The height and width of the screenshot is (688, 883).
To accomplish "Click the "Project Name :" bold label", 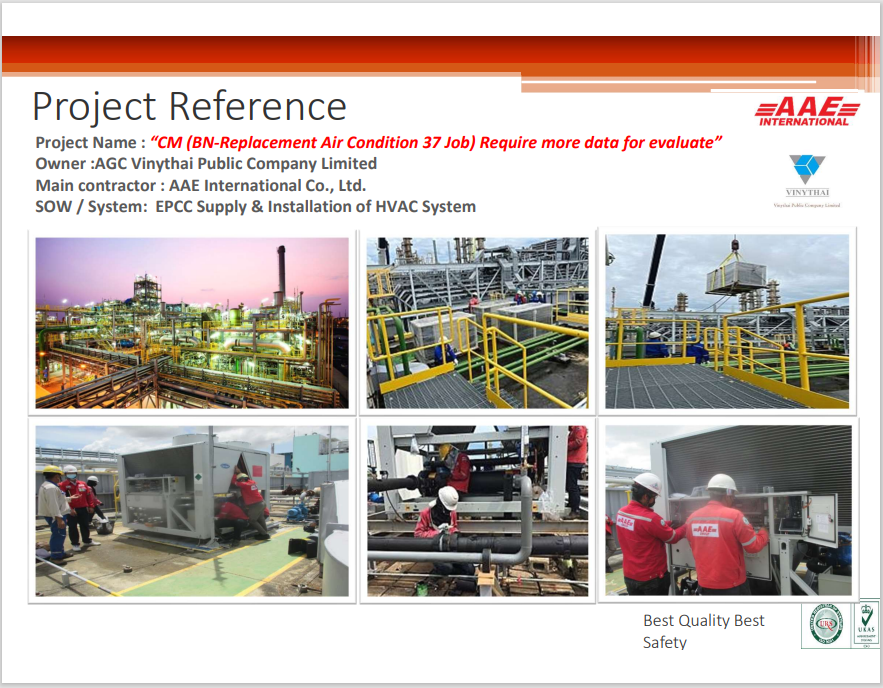I will pos(91,142).
